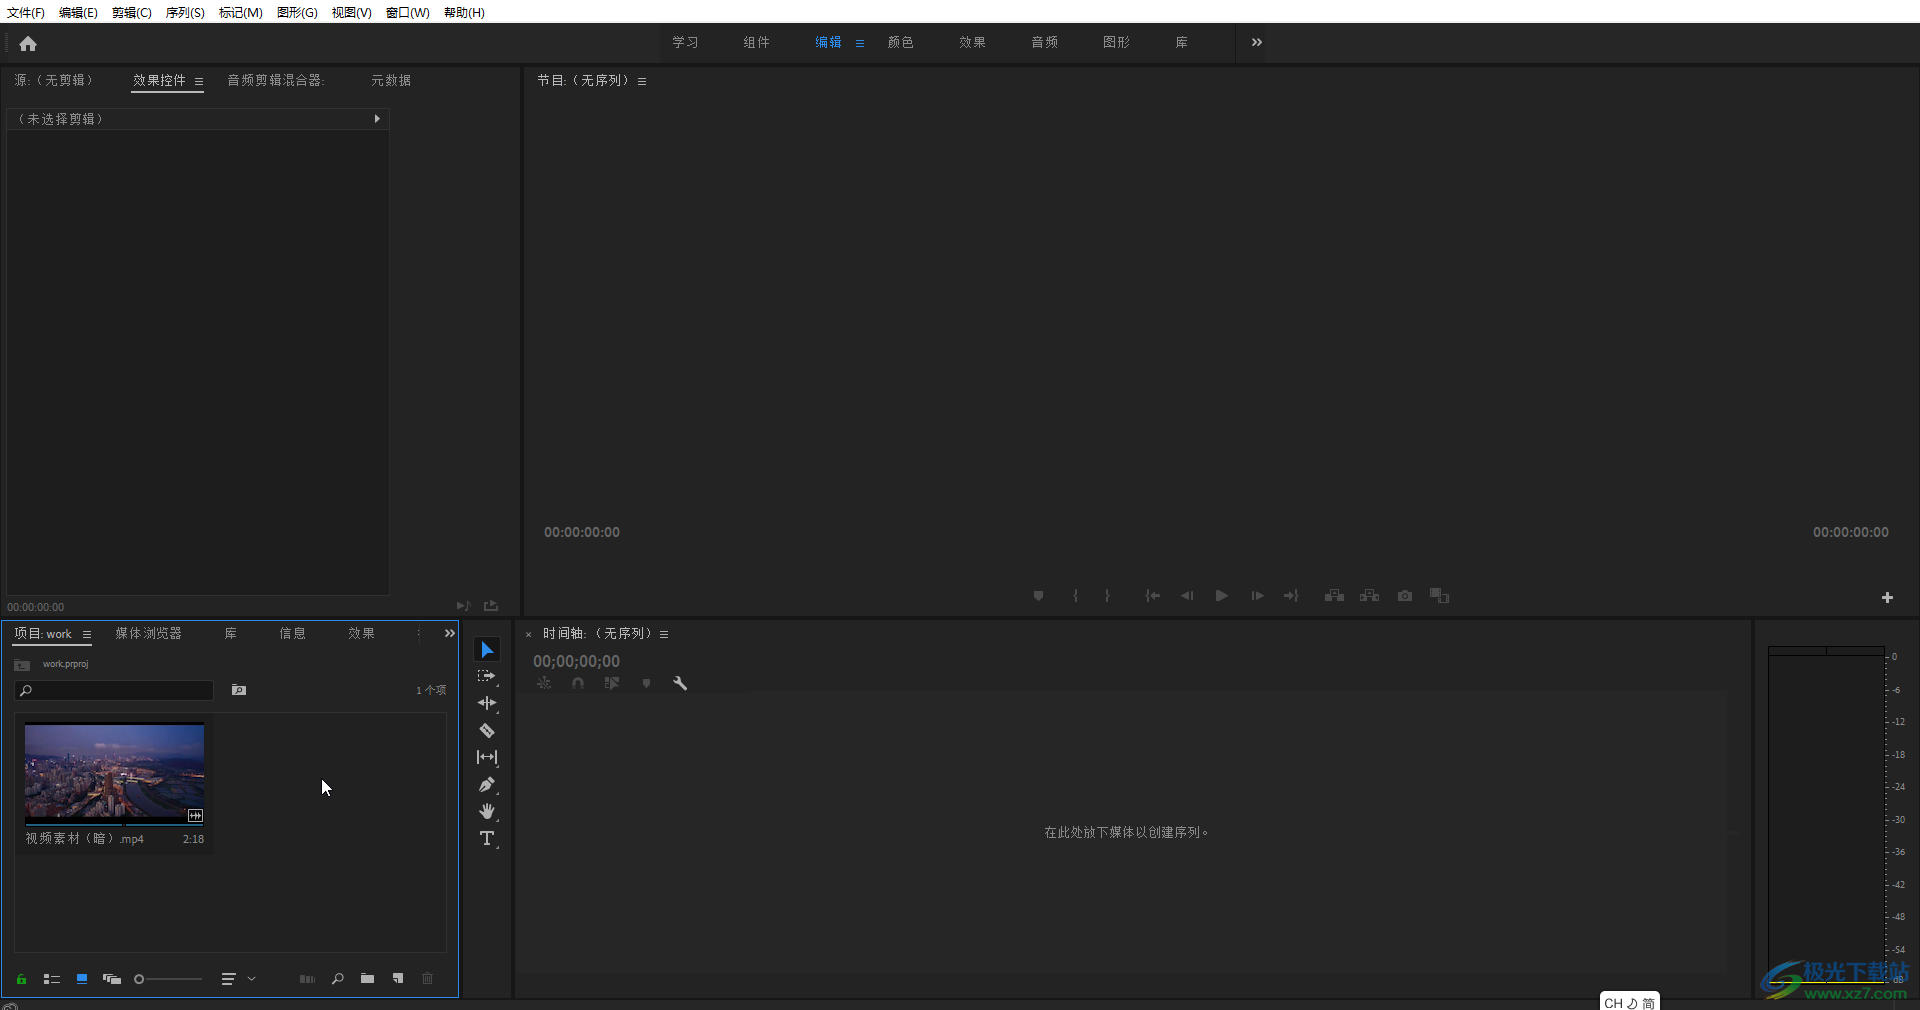The height and width of the screenshot is (1010, 1920).
Task: Toggle Snap magnet in Timeline
Action: pos(578,684)
